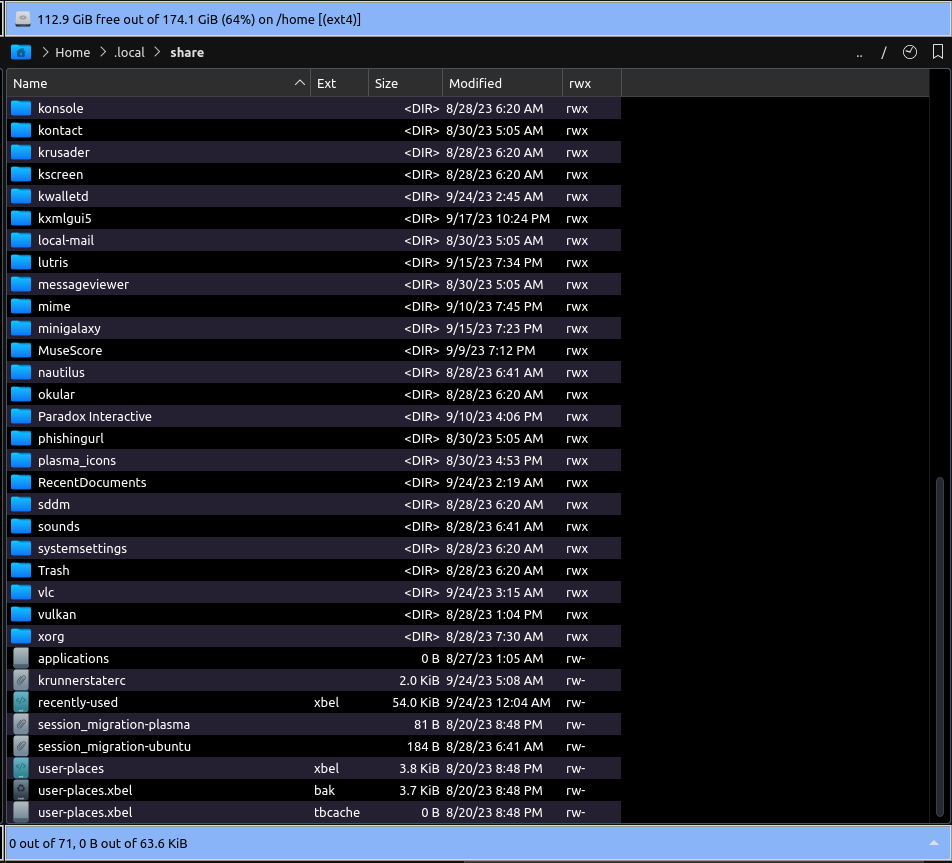Toggle the sort order arrow in the Name column
The height and width of the screenshot is (863, 952).
click(x=299, y=83)
